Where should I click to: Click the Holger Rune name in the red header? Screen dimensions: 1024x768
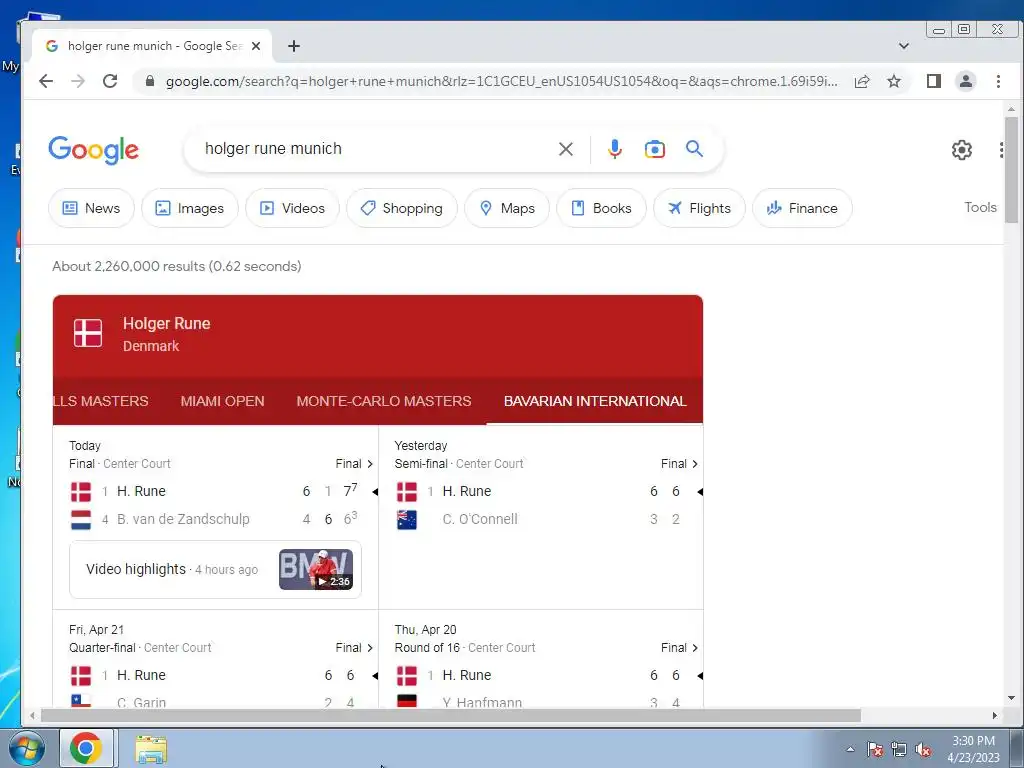click(167, 323)
